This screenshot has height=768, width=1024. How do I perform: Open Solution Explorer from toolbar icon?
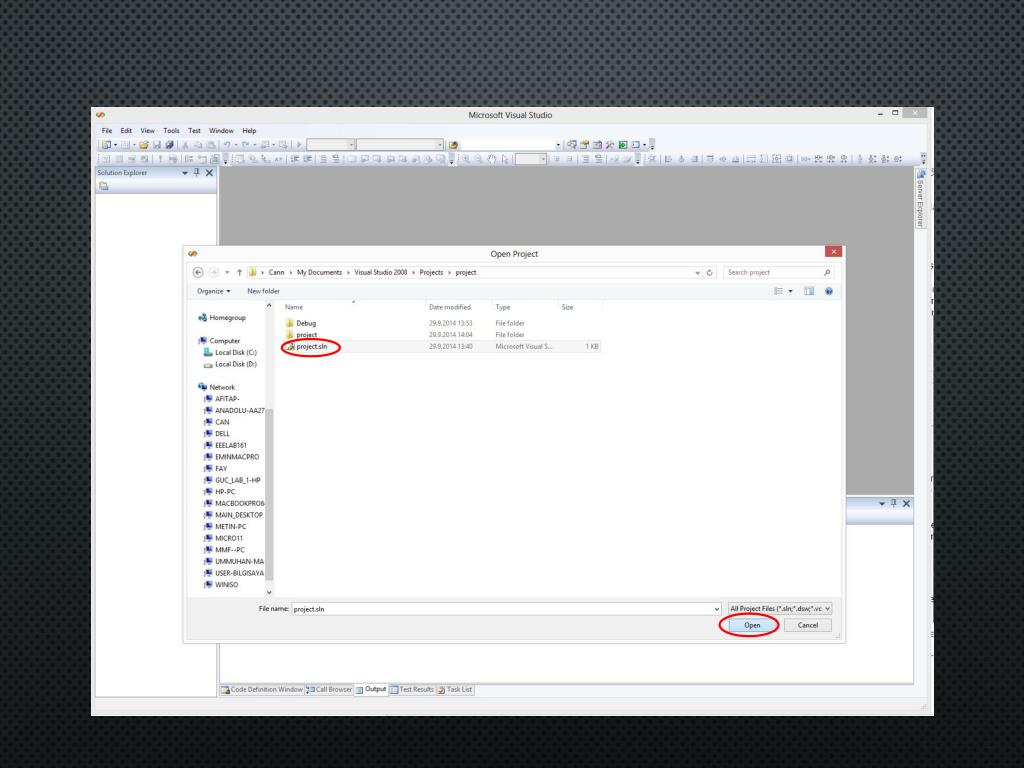(x=572, y=145)
